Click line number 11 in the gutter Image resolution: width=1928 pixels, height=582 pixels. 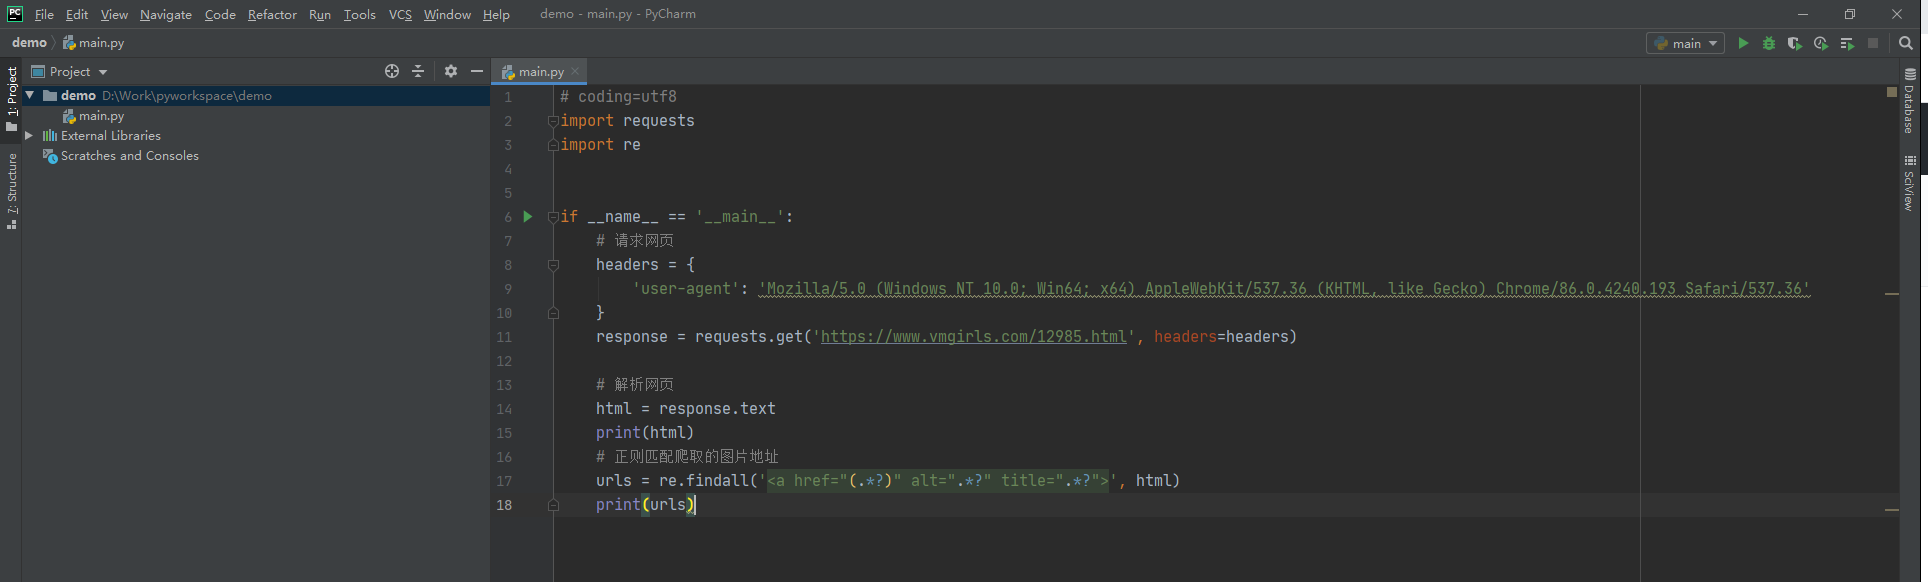(504, 337)
